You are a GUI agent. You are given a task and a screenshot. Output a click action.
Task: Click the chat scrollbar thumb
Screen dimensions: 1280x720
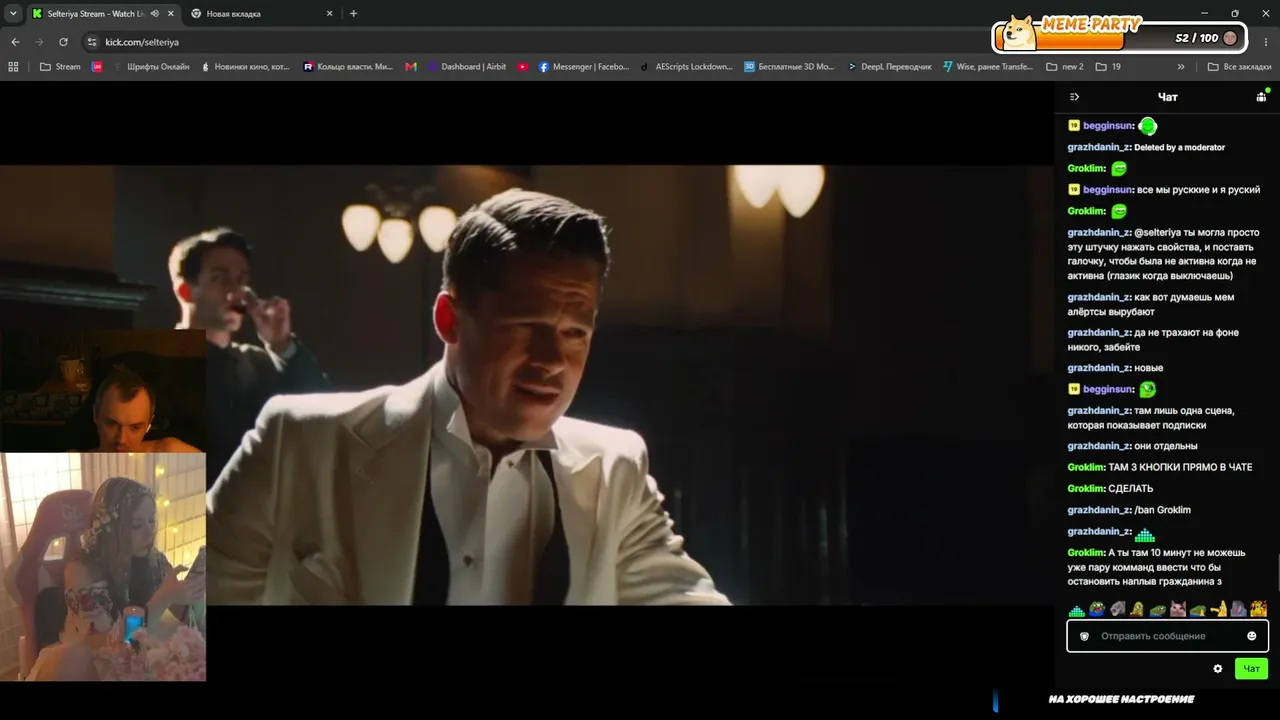[x=1277, y=570]
